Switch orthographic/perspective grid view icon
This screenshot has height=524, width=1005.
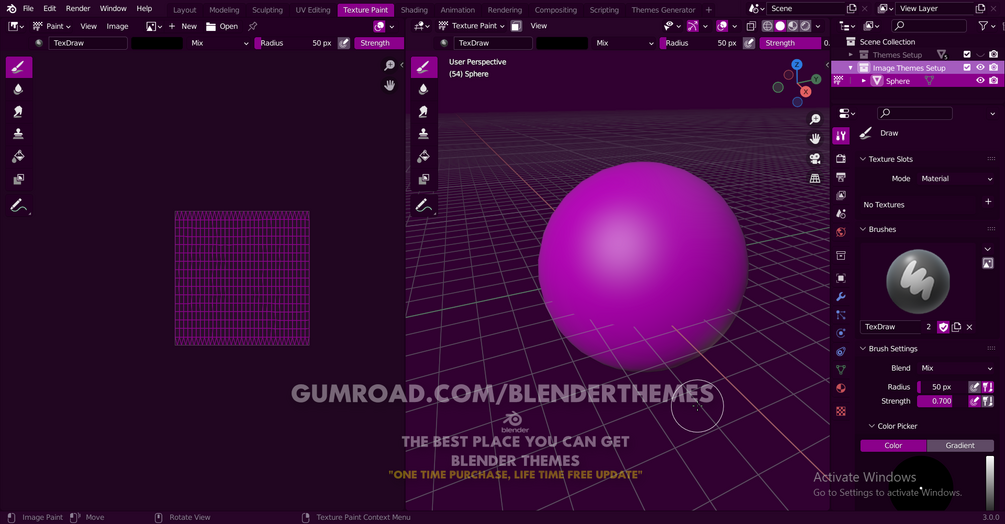click(815, 179)
